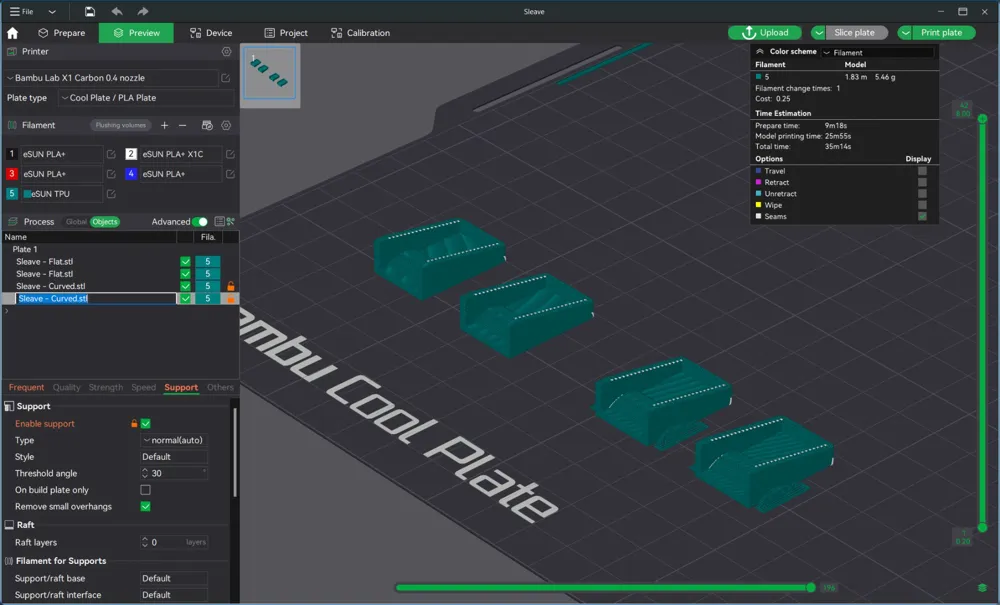Image resolution: width=1000 pixels, height=605 pixels.
Task: Collapse the legend panel with the chevron icon
Action: [760, 52]
